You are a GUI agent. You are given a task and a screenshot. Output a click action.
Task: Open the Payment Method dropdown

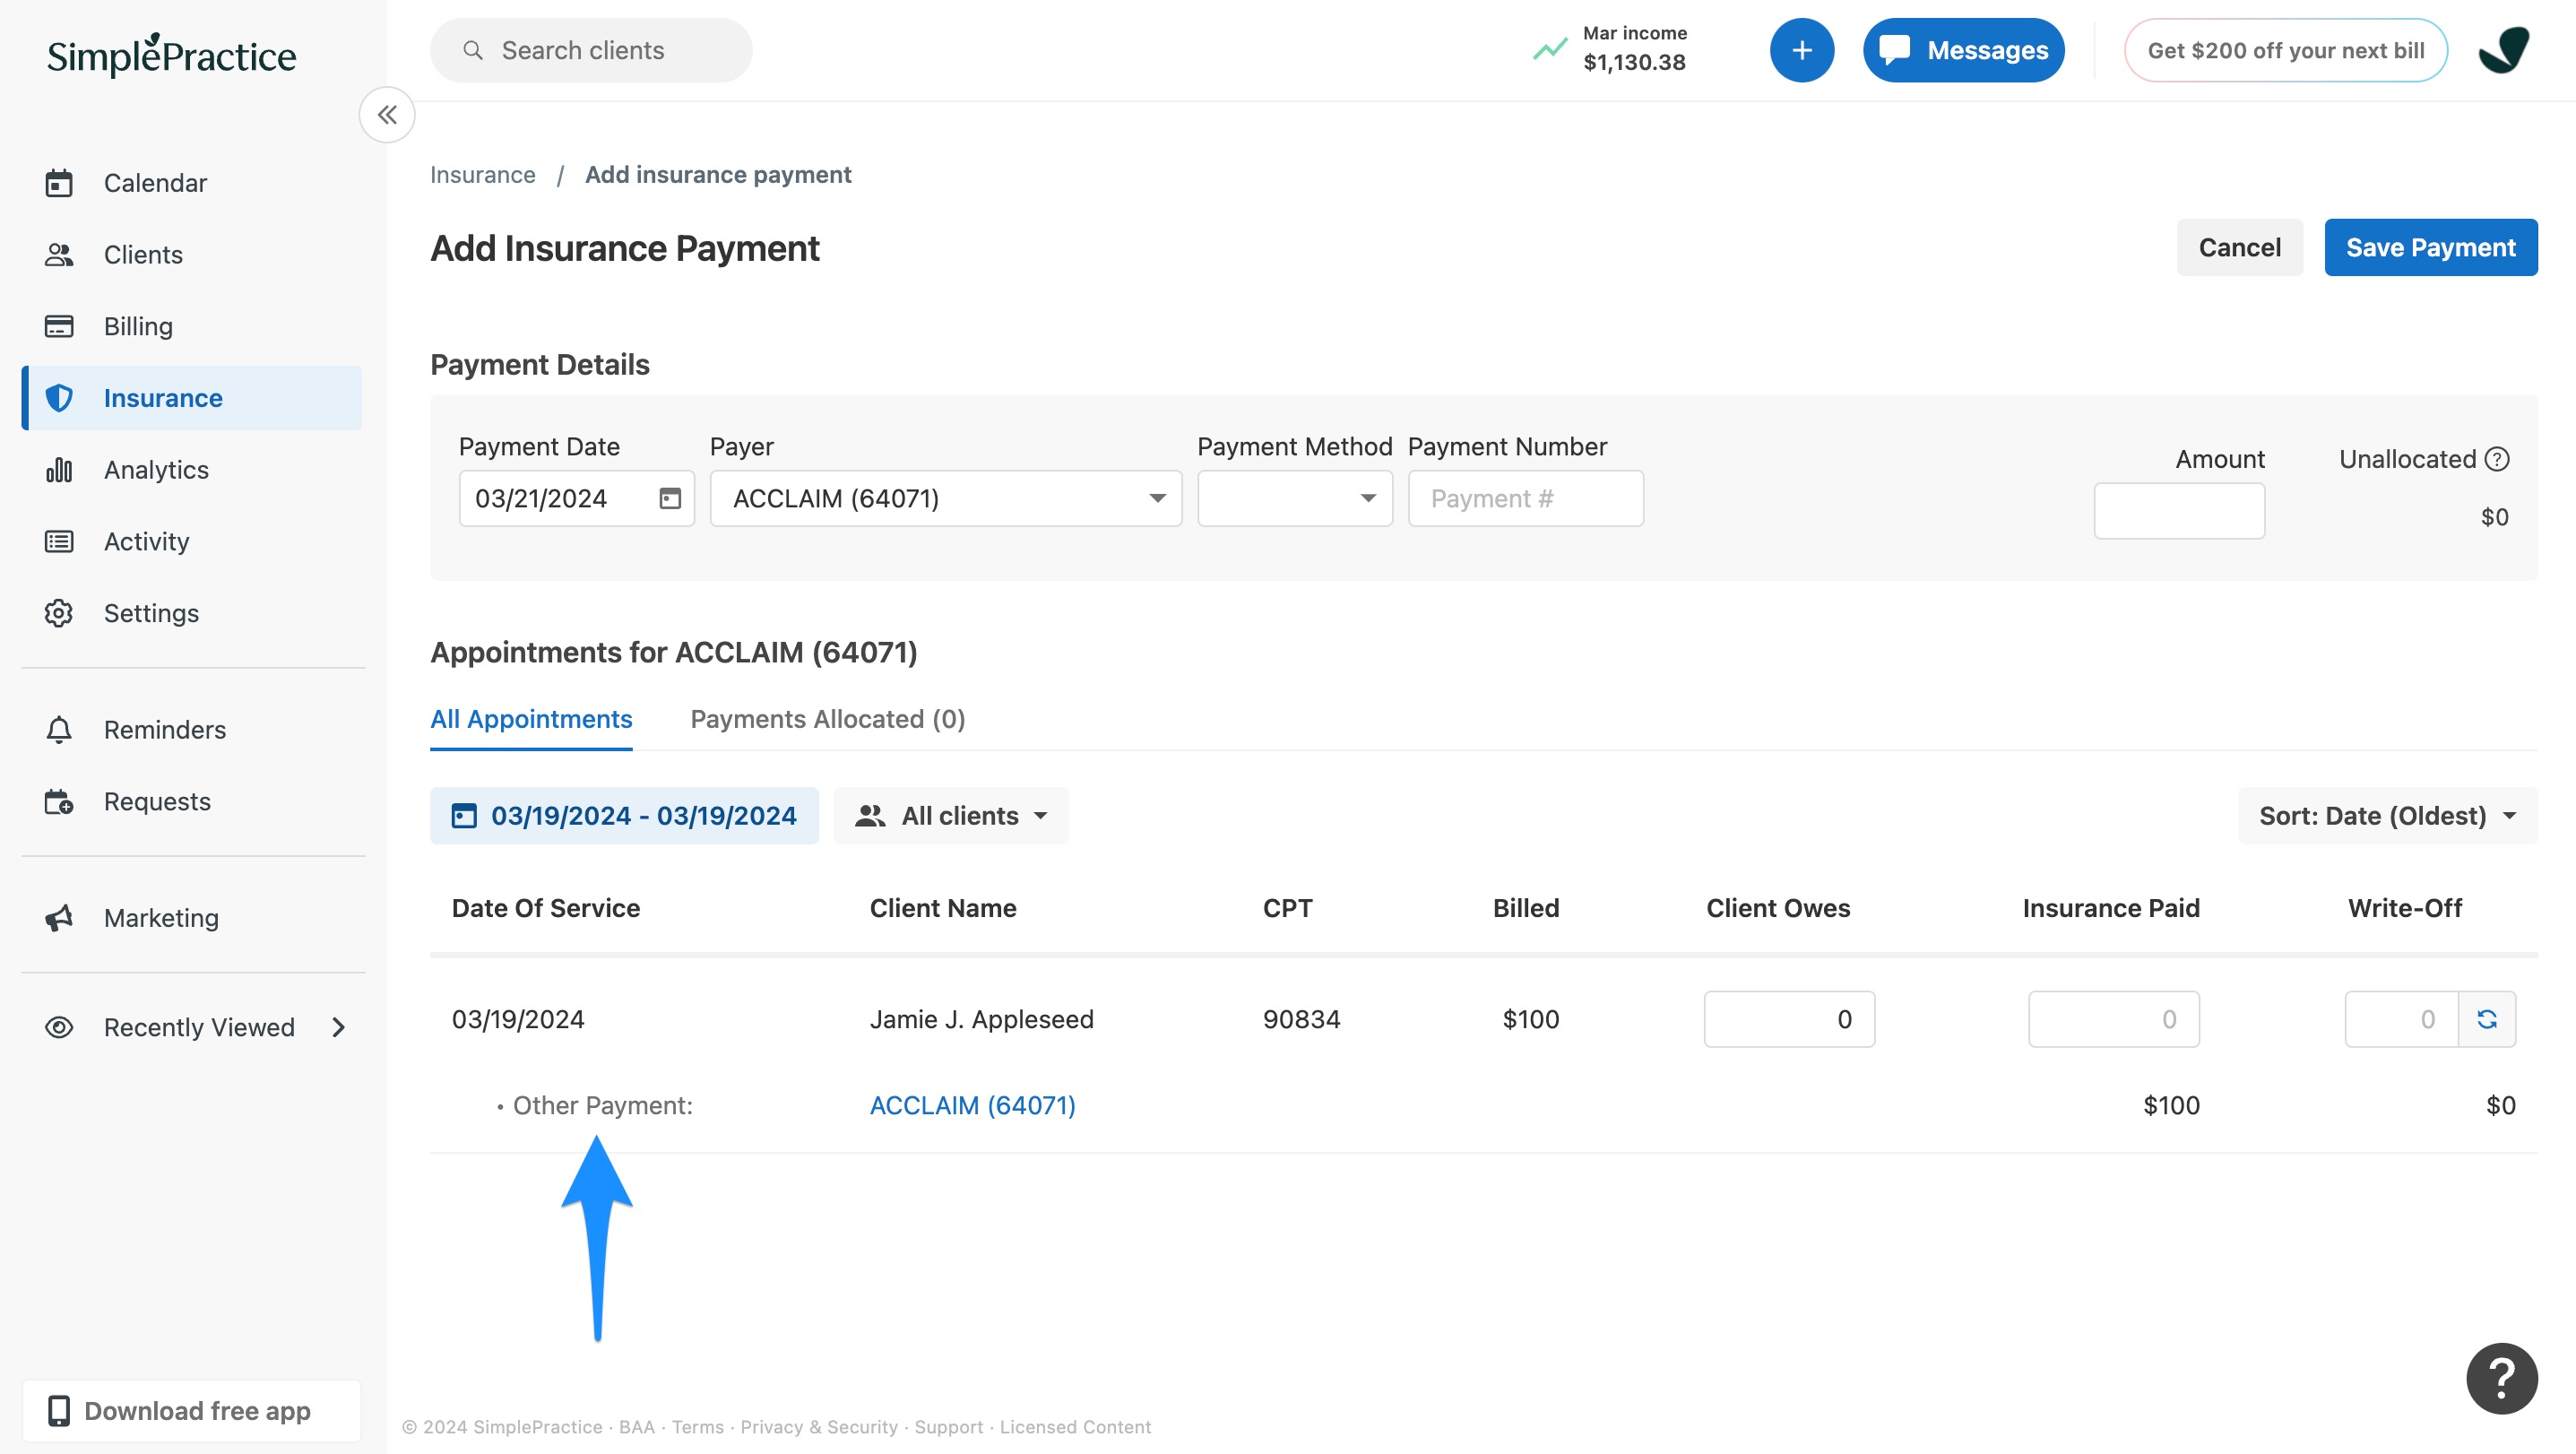1294,498
